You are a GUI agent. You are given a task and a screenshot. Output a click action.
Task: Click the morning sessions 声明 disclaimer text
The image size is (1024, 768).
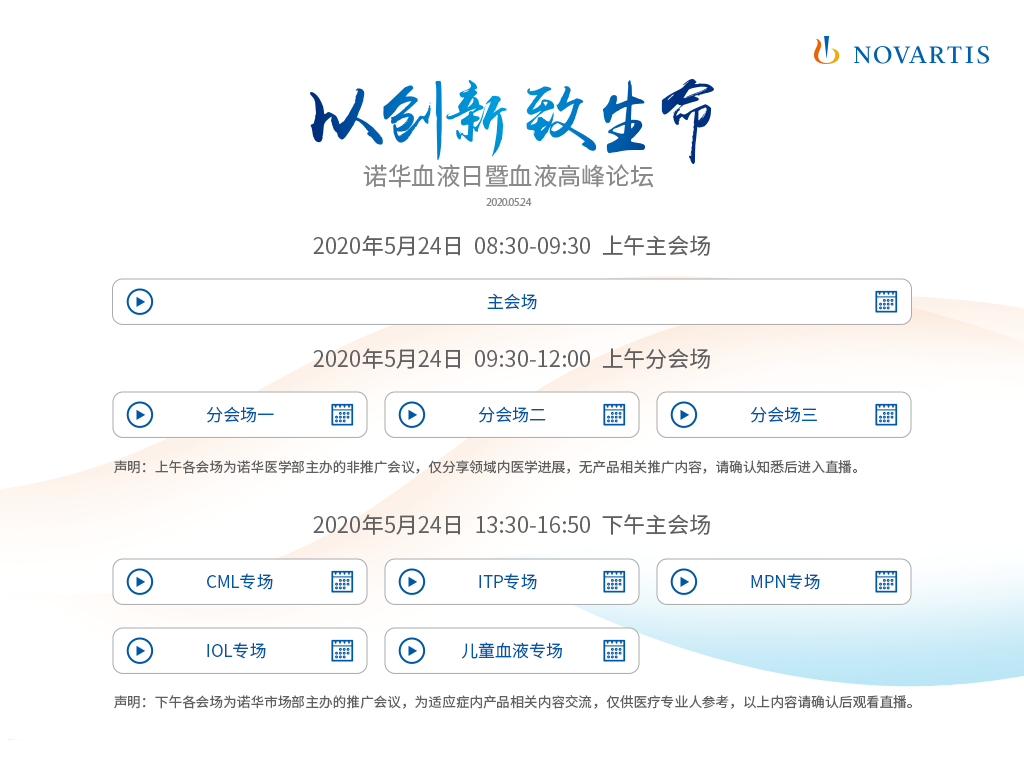pos(488,467)
